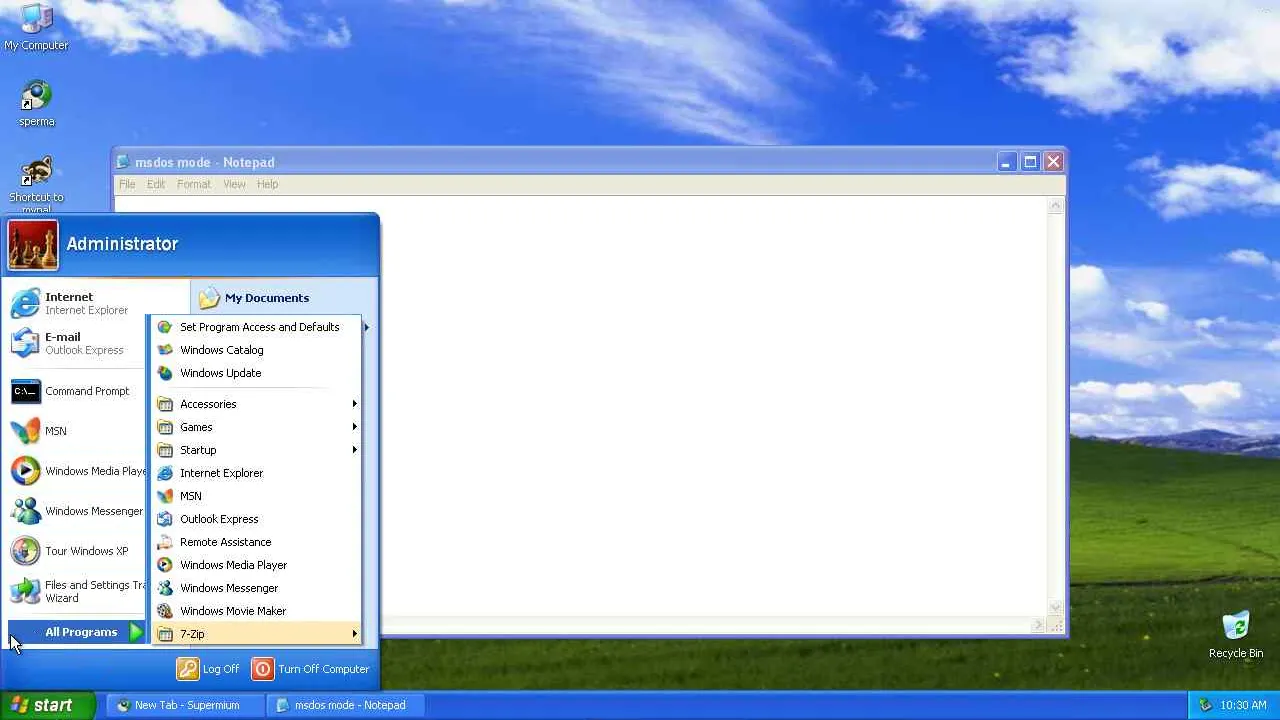The height and width of the screenshot is (720, 1280).
Task: Minimize the msdos mode Notepad window
Action: pos(1006,162)
